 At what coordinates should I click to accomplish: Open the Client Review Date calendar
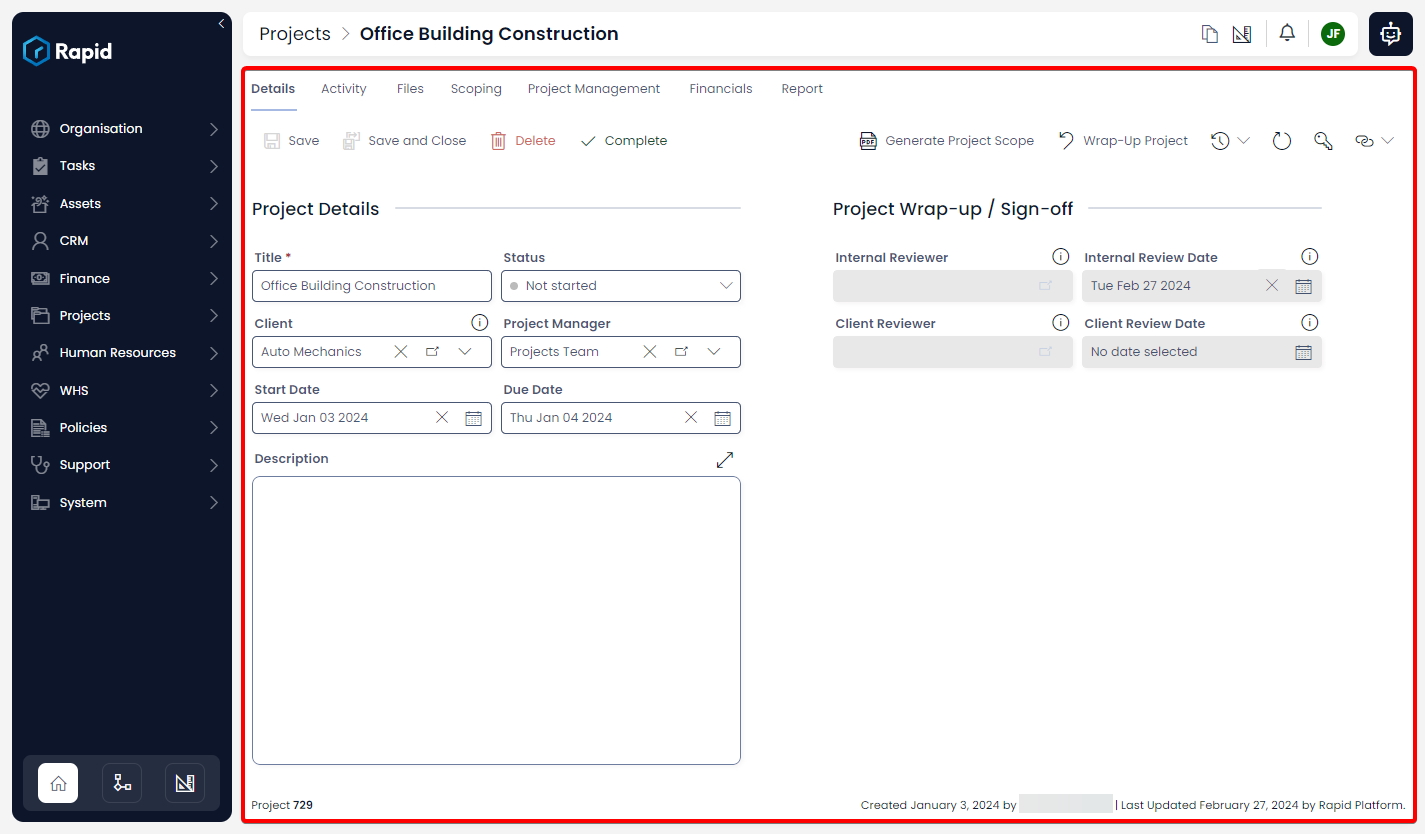[x=1303, y=352]
